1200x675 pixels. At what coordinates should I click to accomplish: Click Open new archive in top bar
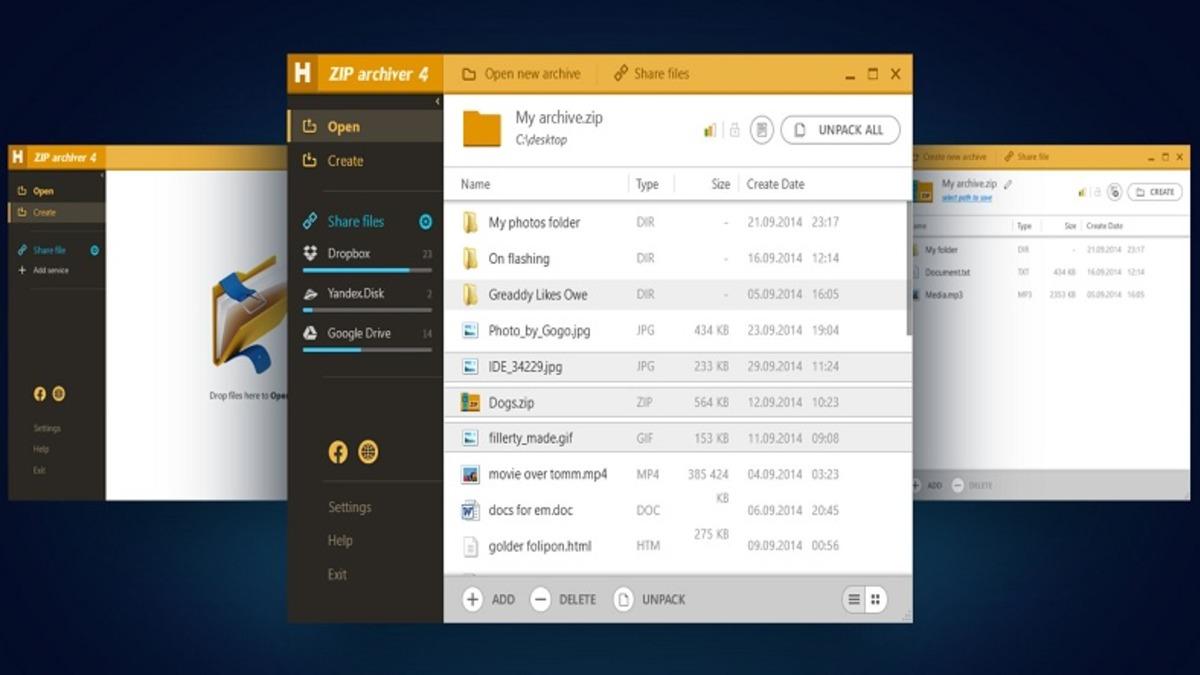tap(521, 74)
